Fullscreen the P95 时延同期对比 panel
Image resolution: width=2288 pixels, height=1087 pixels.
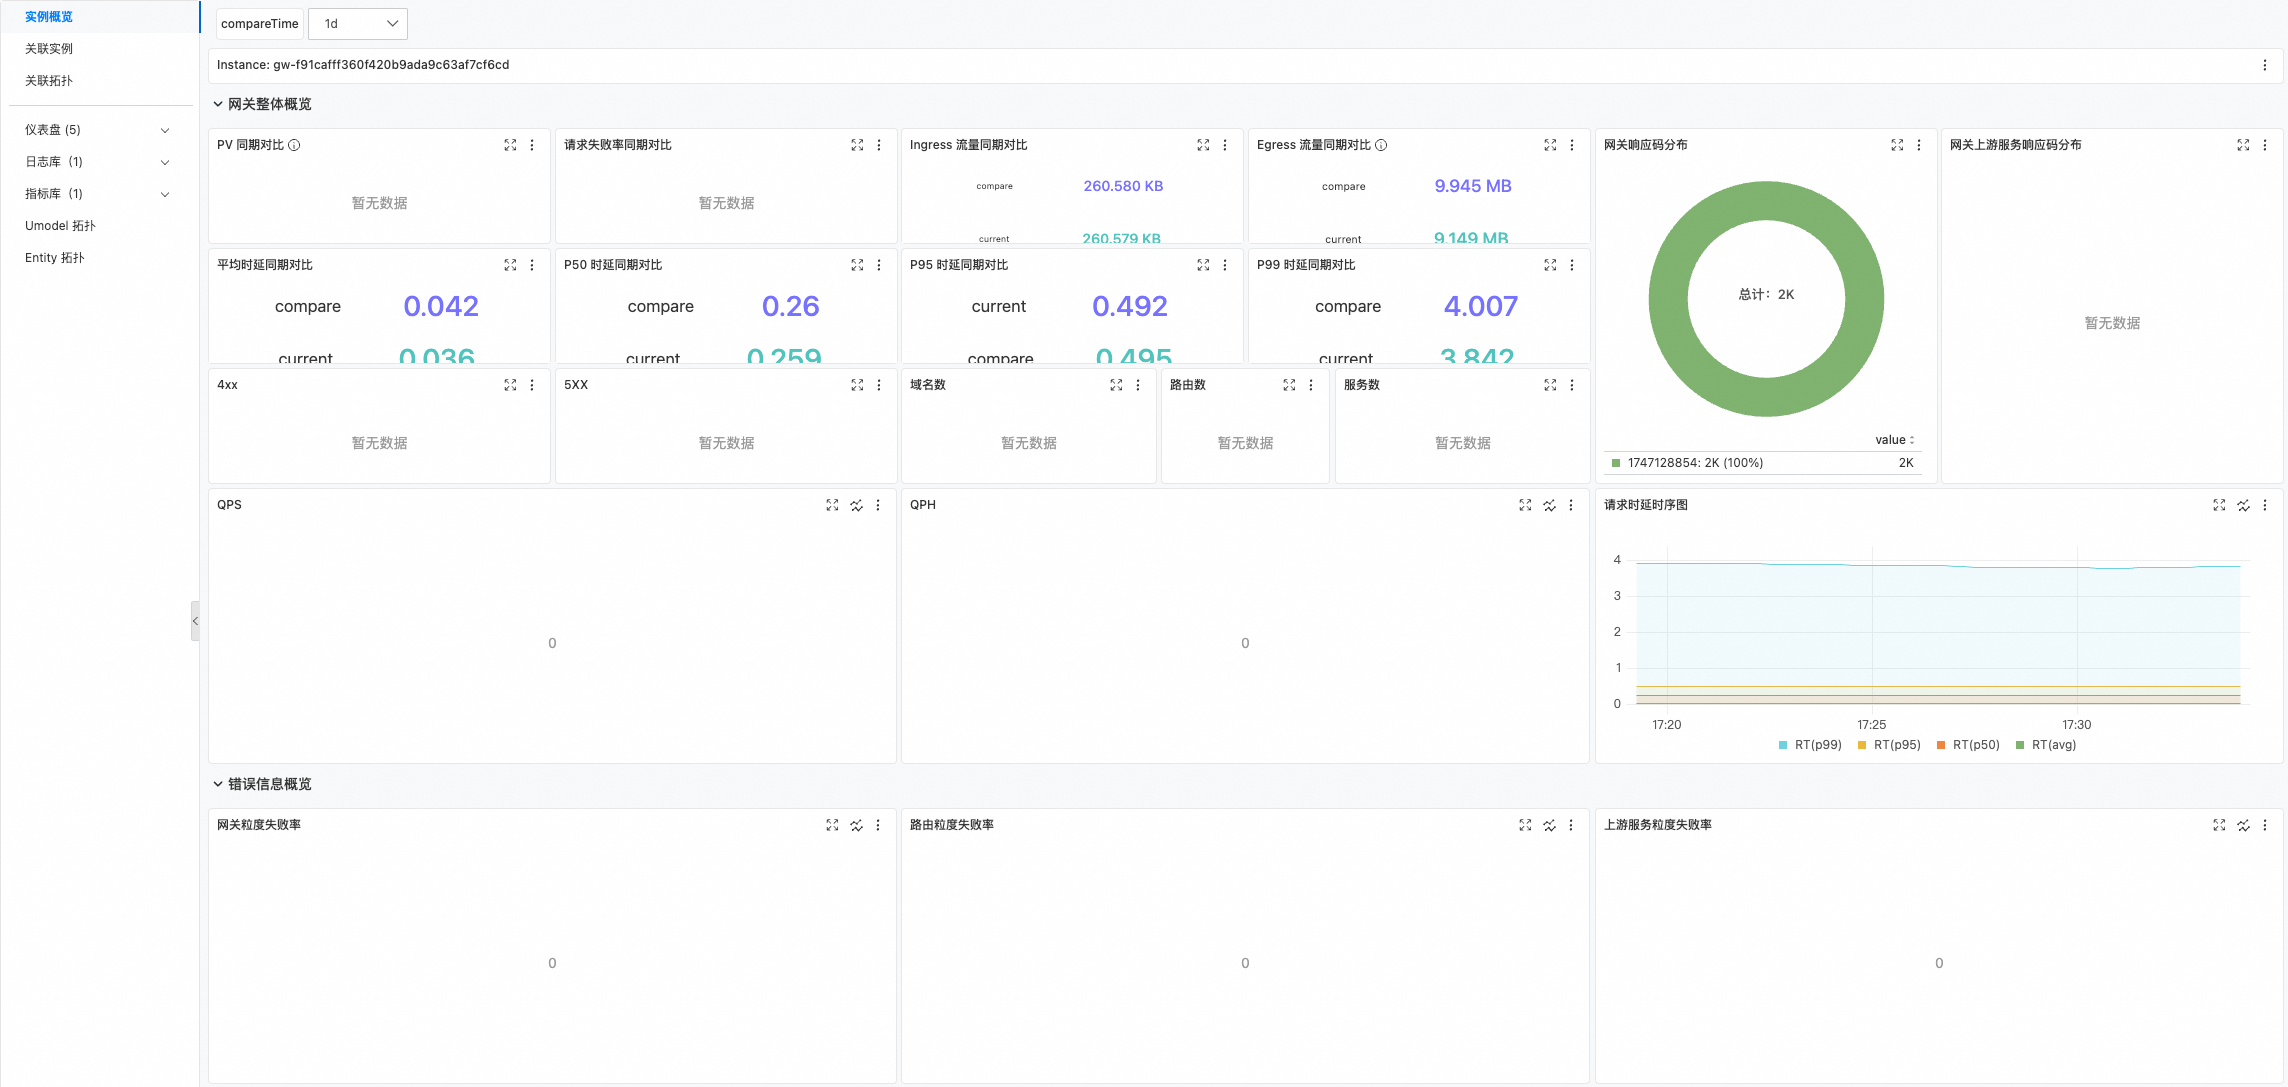pos(1203,265)
